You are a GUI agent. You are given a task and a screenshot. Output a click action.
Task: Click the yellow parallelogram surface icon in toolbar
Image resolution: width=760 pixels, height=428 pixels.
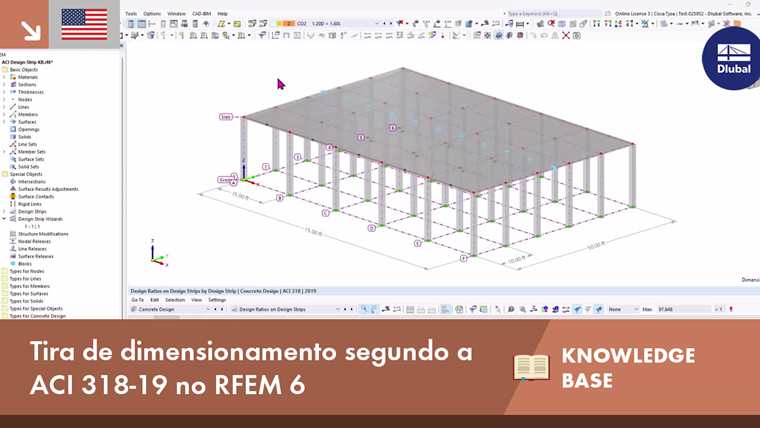point(222,23)
